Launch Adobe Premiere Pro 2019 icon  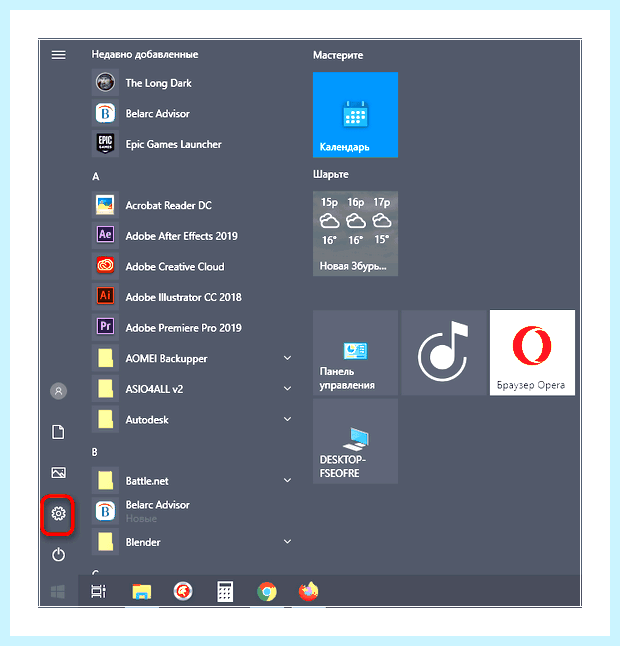pos(105,327)
